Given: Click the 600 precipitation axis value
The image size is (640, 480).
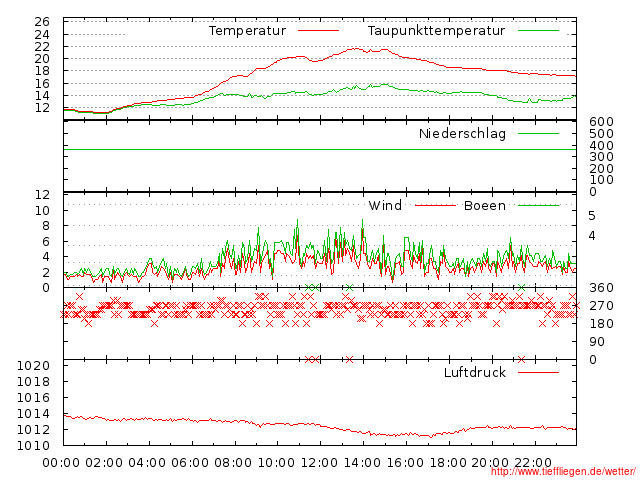Looking at the screenshot, I should click(601, 122).
